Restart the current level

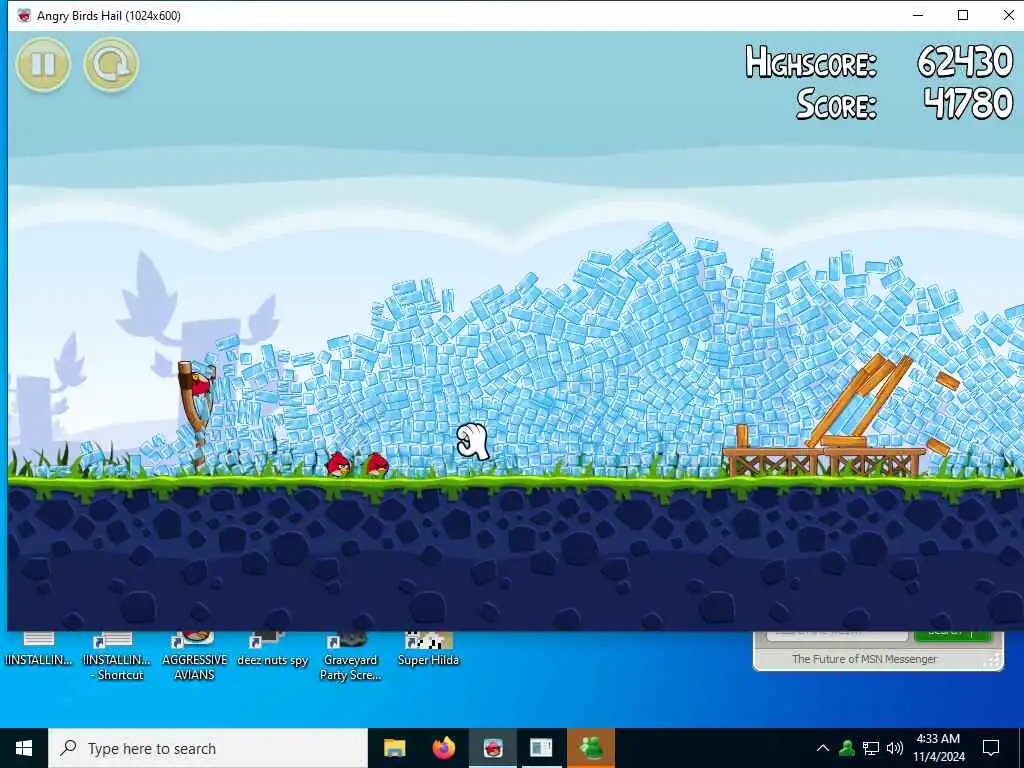pos(111,65)
